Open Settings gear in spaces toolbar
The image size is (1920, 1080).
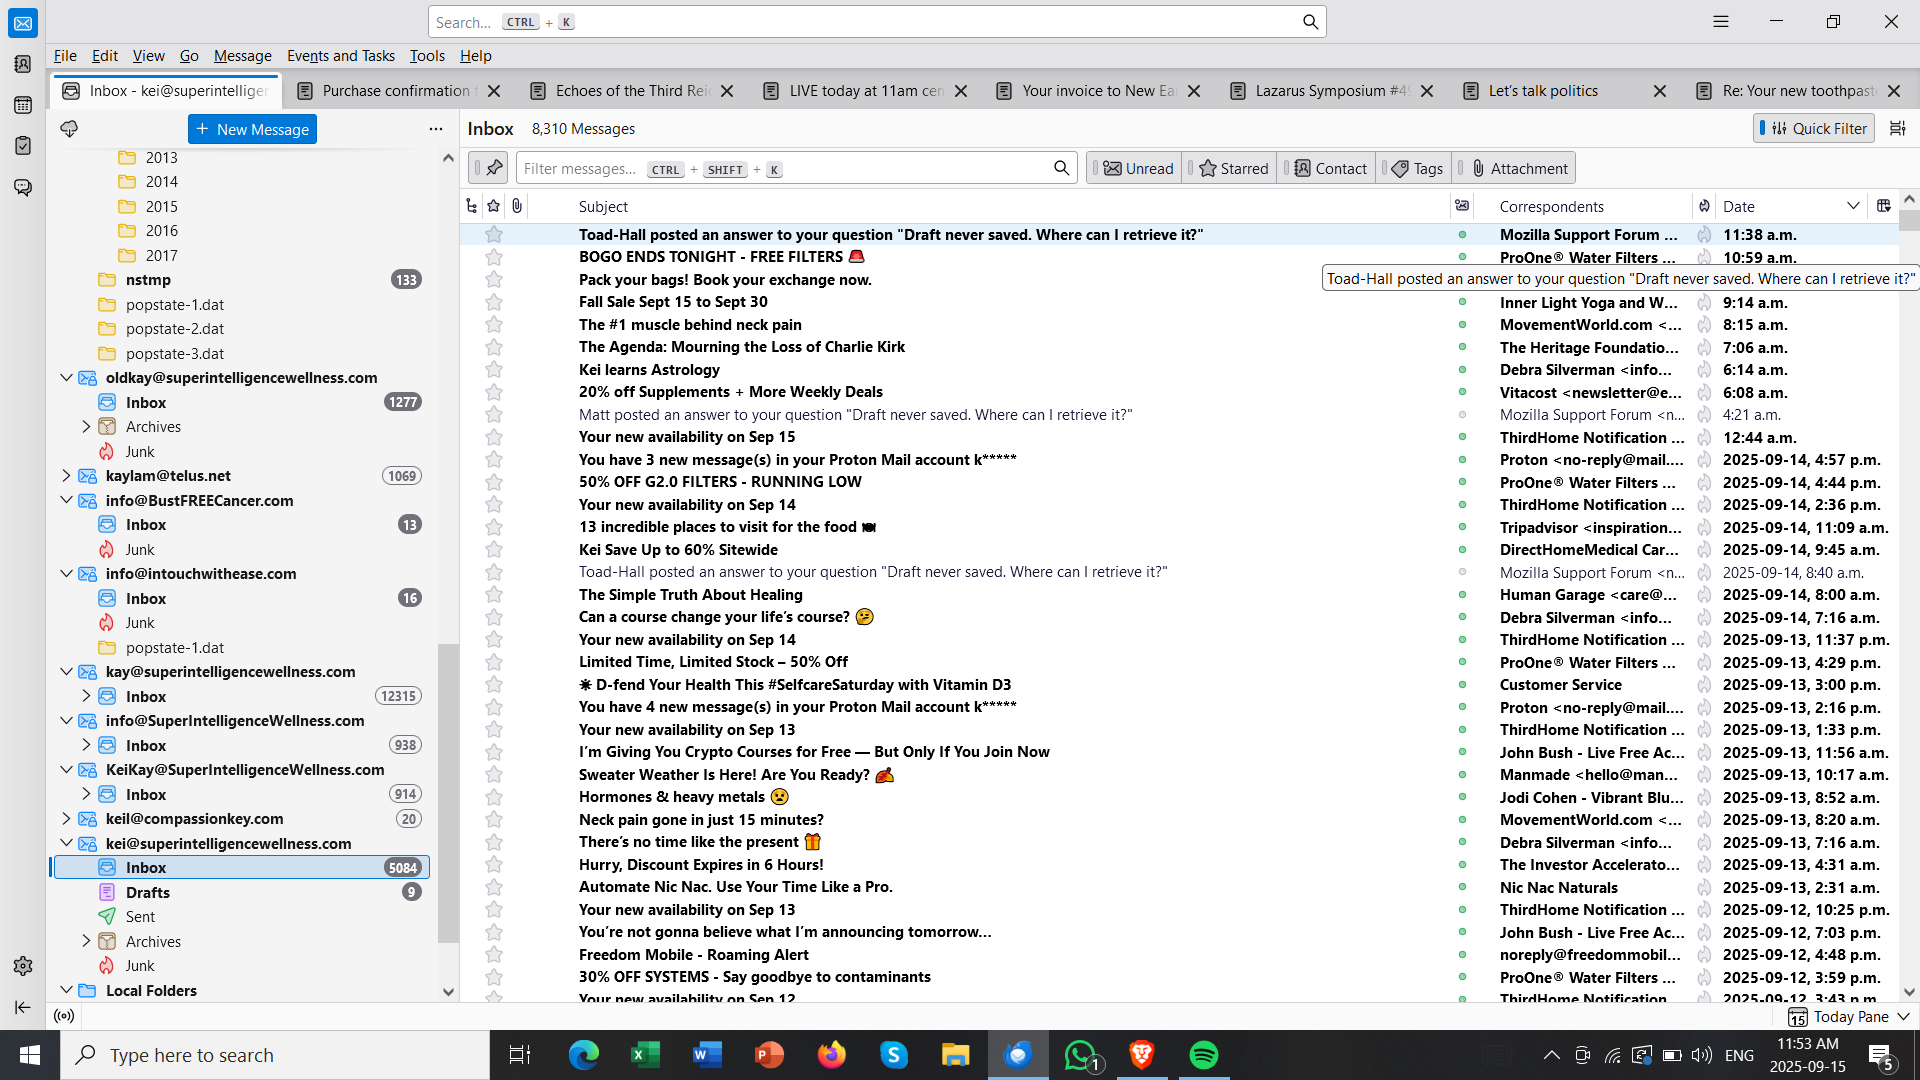(x=23, y=966)
